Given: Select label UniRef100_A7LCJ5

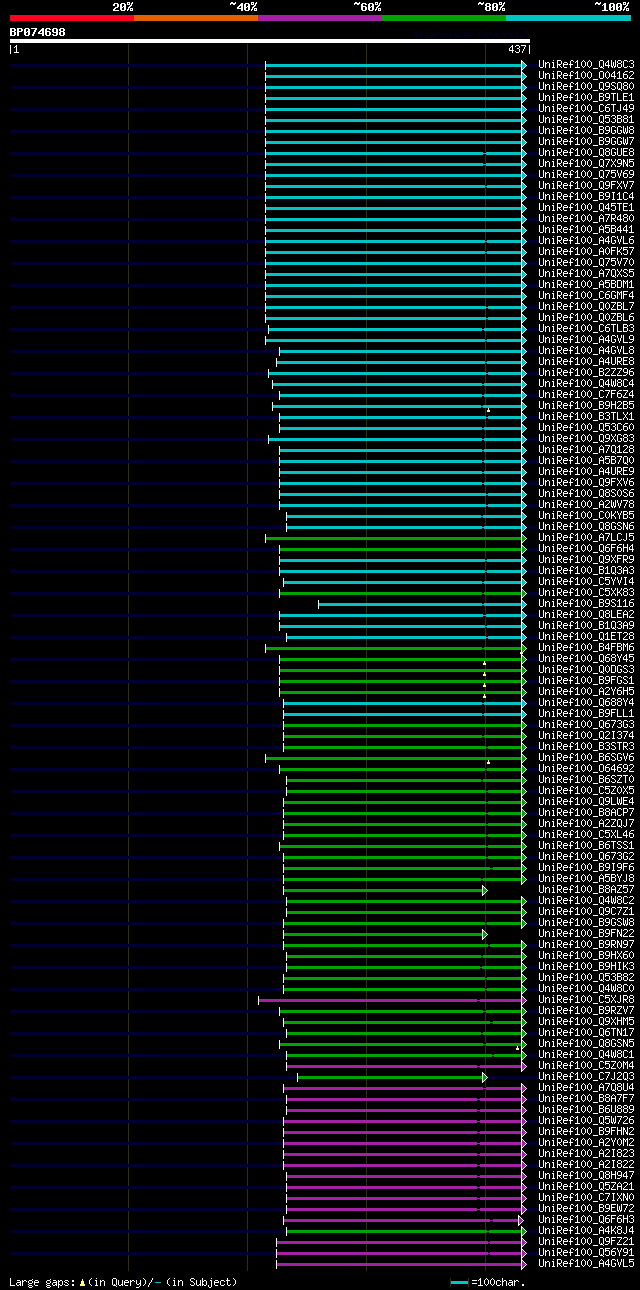Looking at the screenshot, I should click(586, 537).
